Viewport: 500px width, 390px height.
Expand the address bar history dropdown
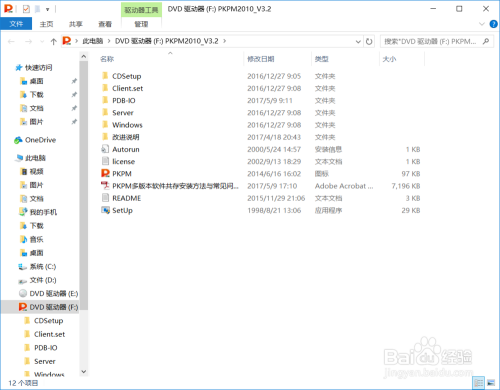[358, 42]
